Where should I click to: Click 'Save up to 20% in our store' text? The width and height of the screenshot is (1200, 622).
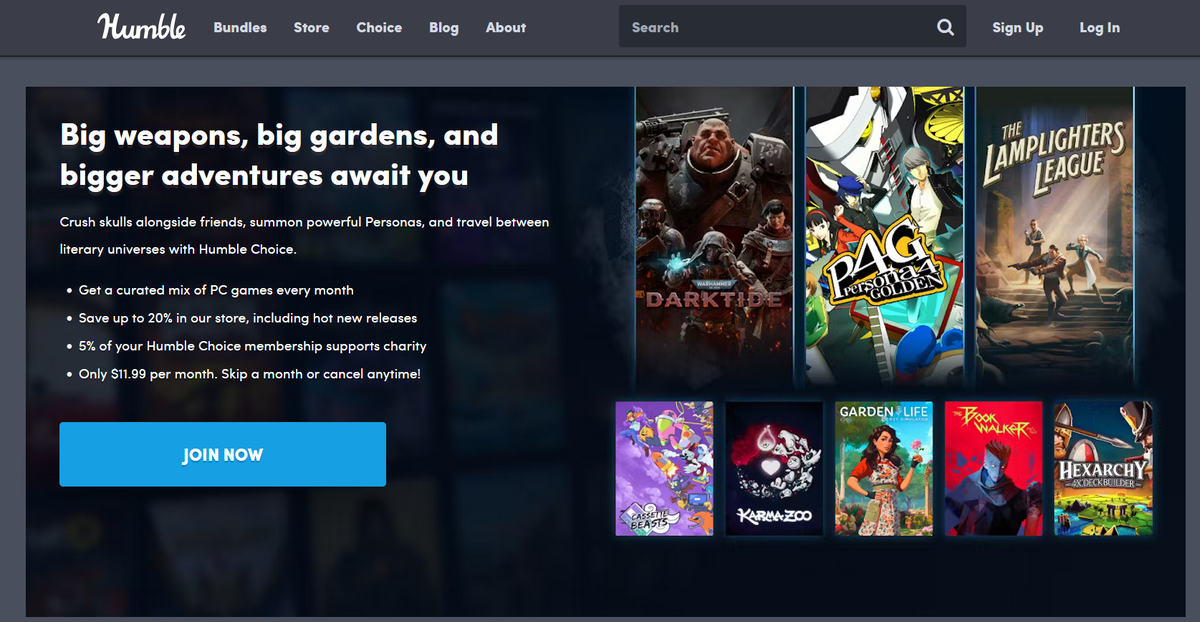pos(248,318)
